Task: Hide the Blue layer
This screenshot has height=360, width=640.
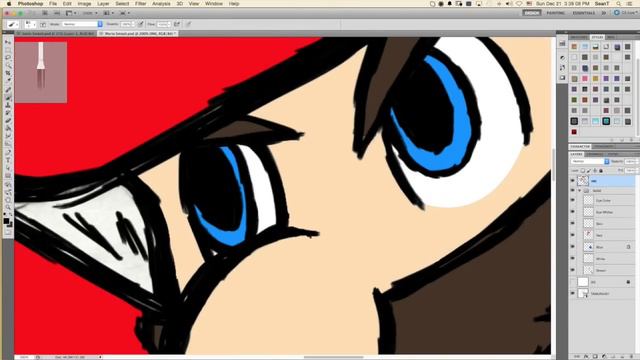Action: pyautogui.click(x=572, y=247)
